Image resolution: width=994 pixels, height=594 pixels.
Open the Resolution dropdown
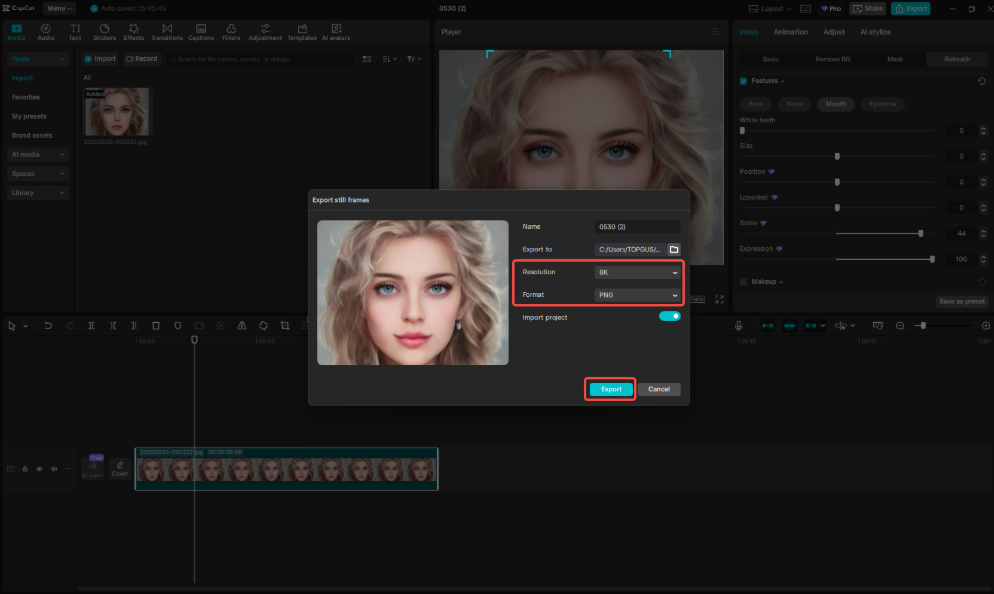click(x=638, y=271)
